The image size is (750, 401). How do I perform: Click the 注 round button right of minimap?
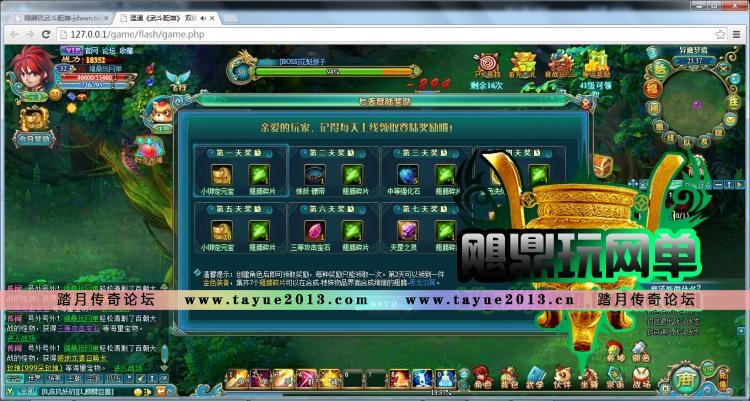click(734, 101)
